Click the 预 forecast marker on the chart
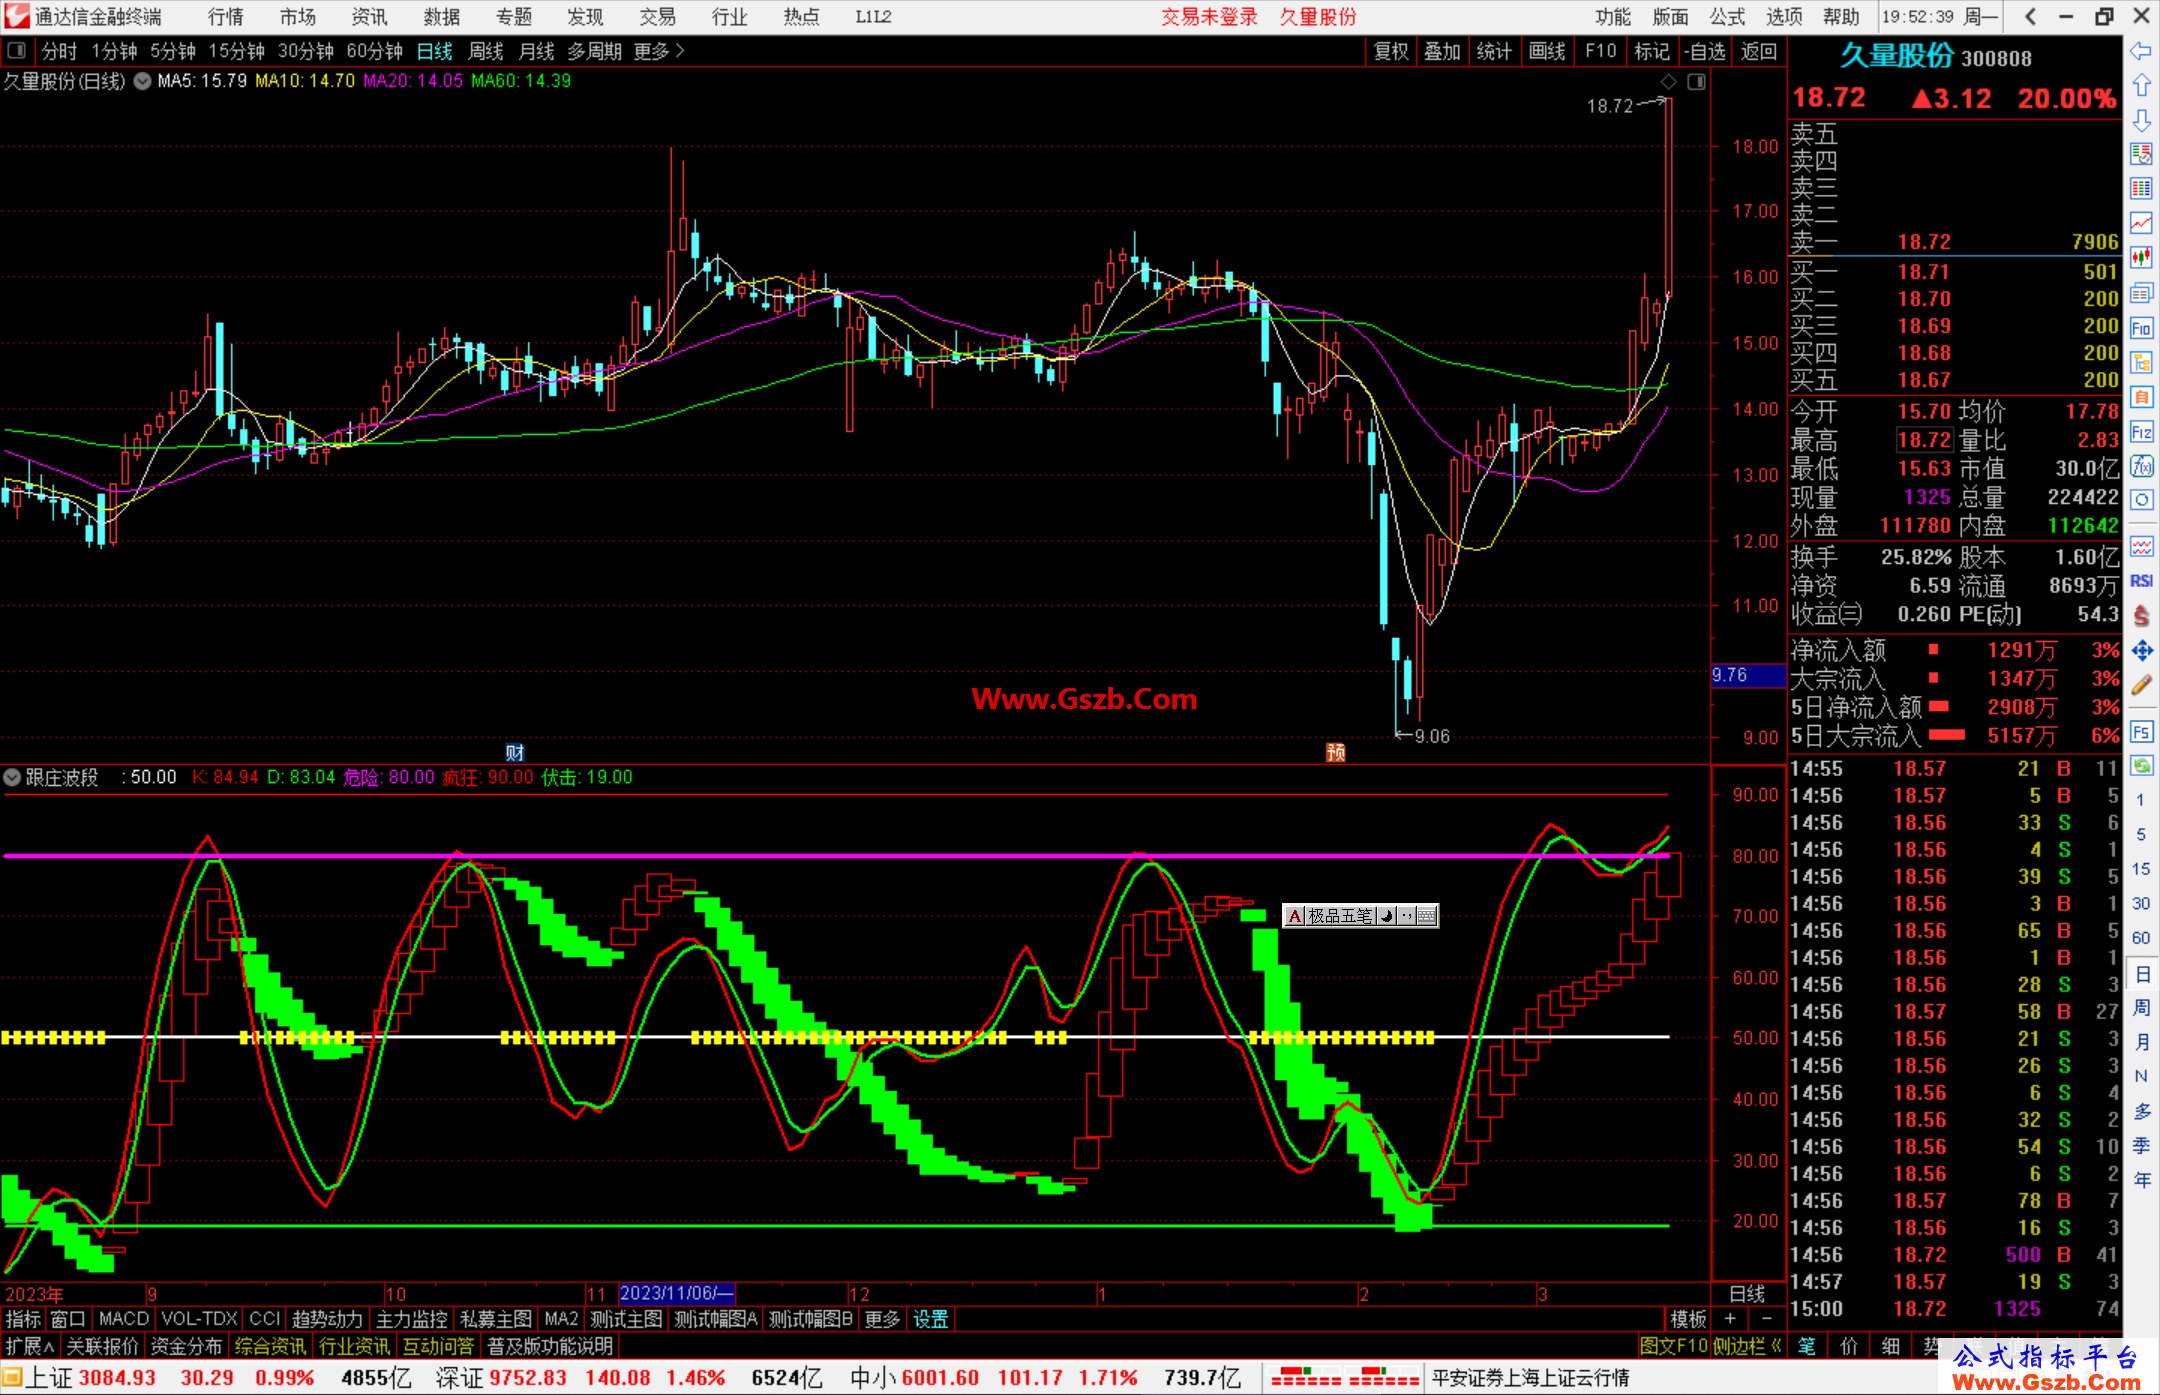The width and height of the screenshot is (2160, 1395). pyautogui.click(x=1336, y=753)
